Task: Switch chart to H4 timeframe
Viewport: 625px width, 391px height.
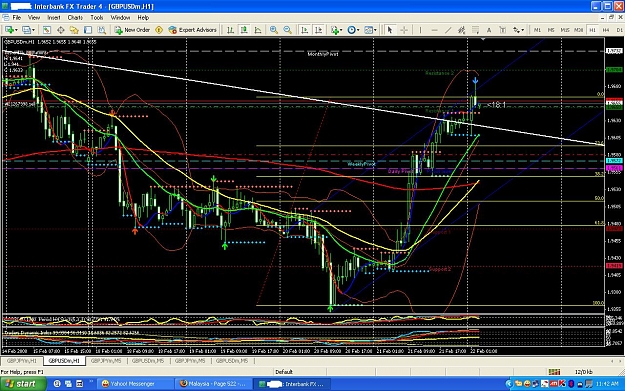Action: 606,30
